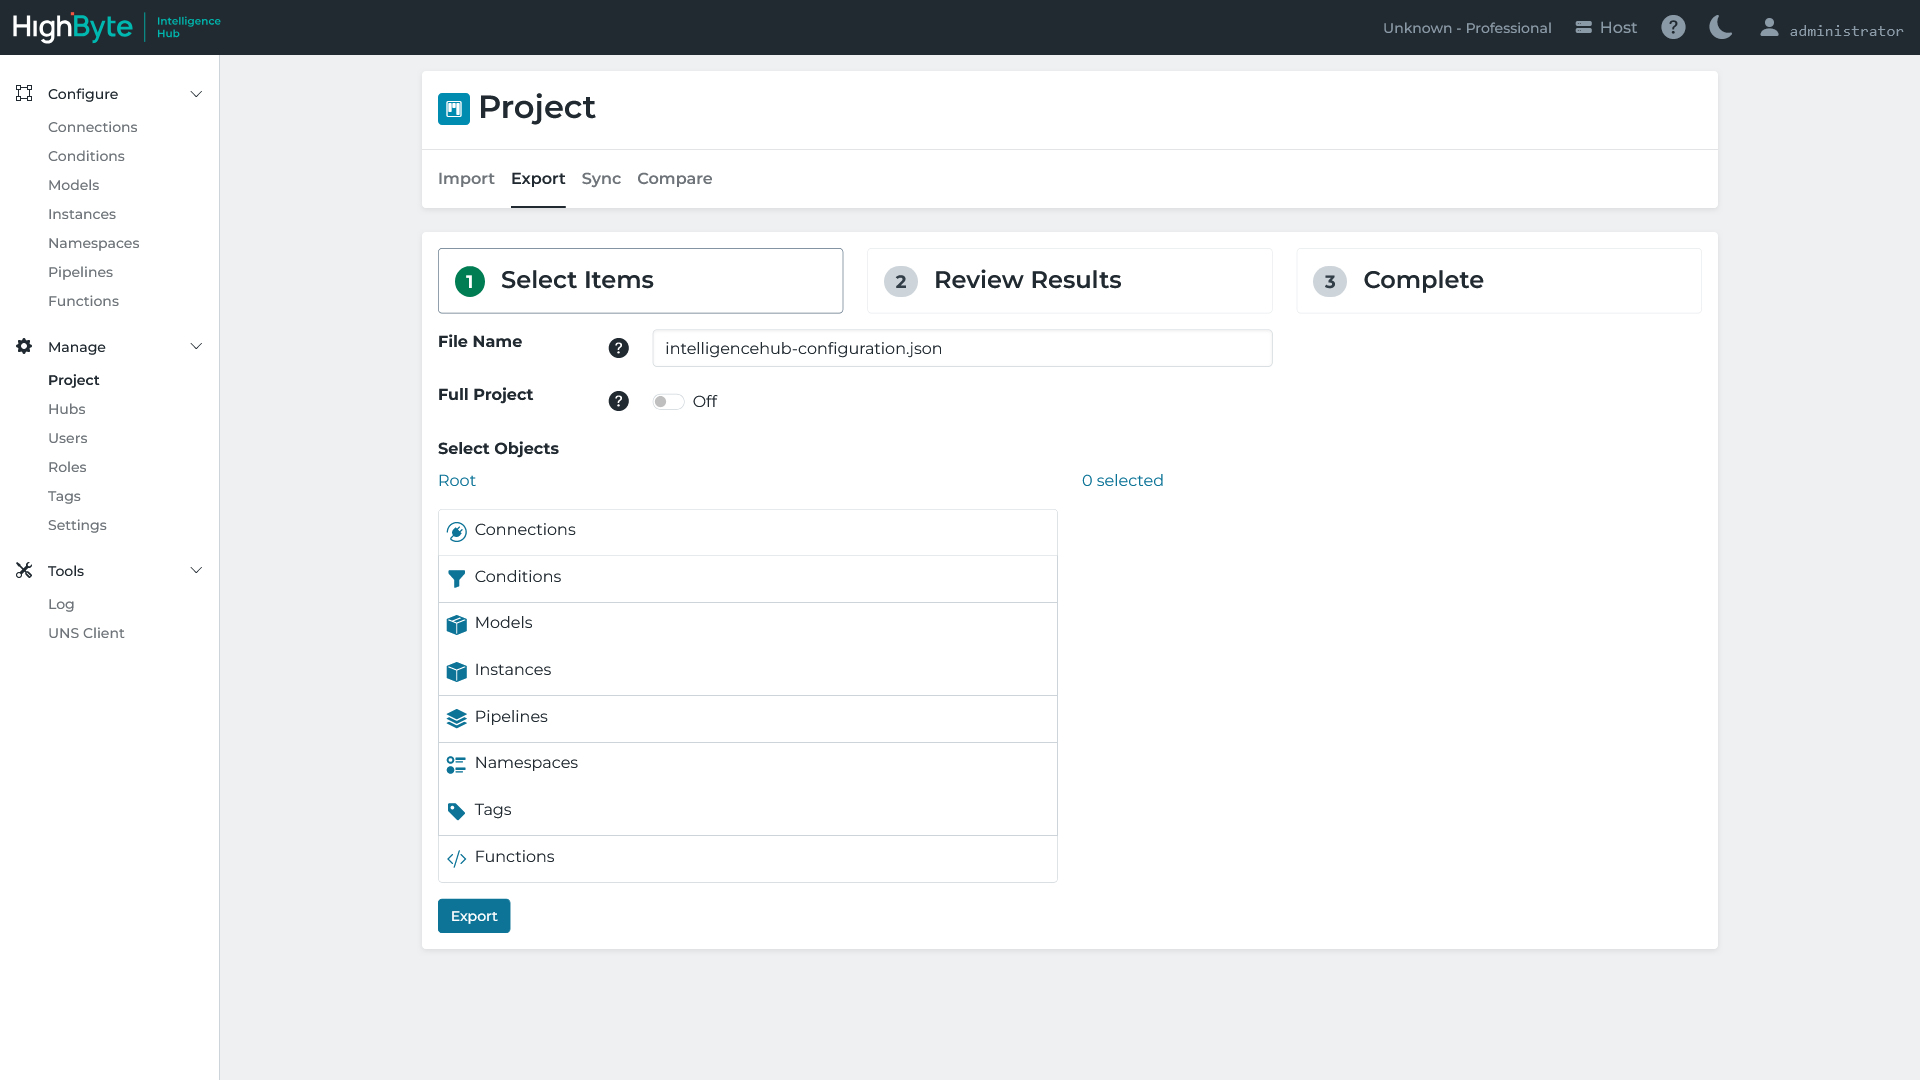Go to step 1 Select Items
Viewport: 1920px width, 1080px height.
pyautogui.click(x=640, y=281)
